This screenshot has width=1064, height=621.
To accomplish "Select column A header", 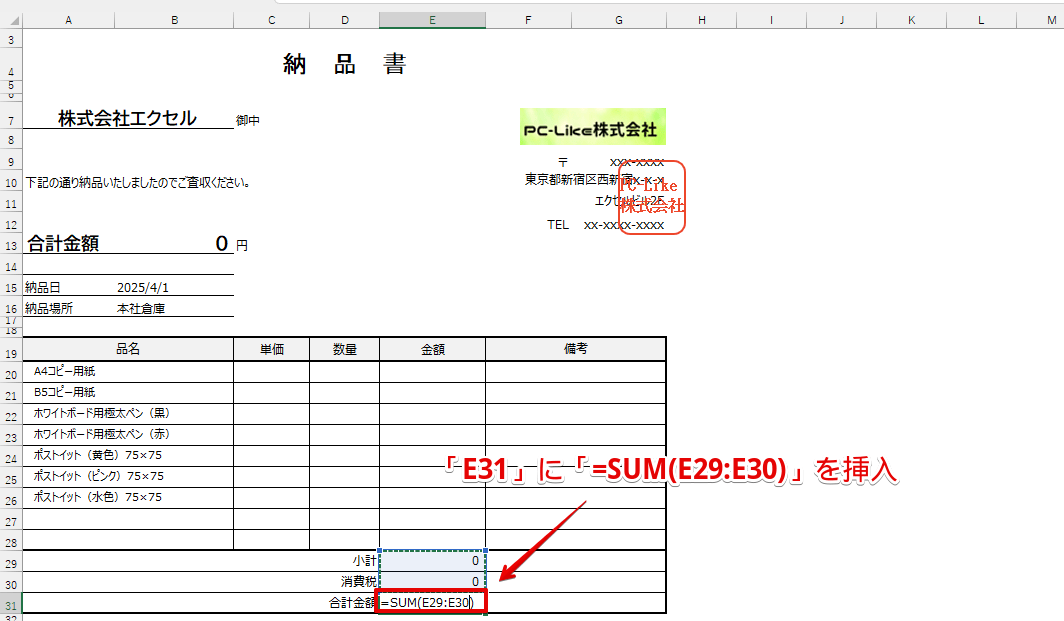I will 69,20.
